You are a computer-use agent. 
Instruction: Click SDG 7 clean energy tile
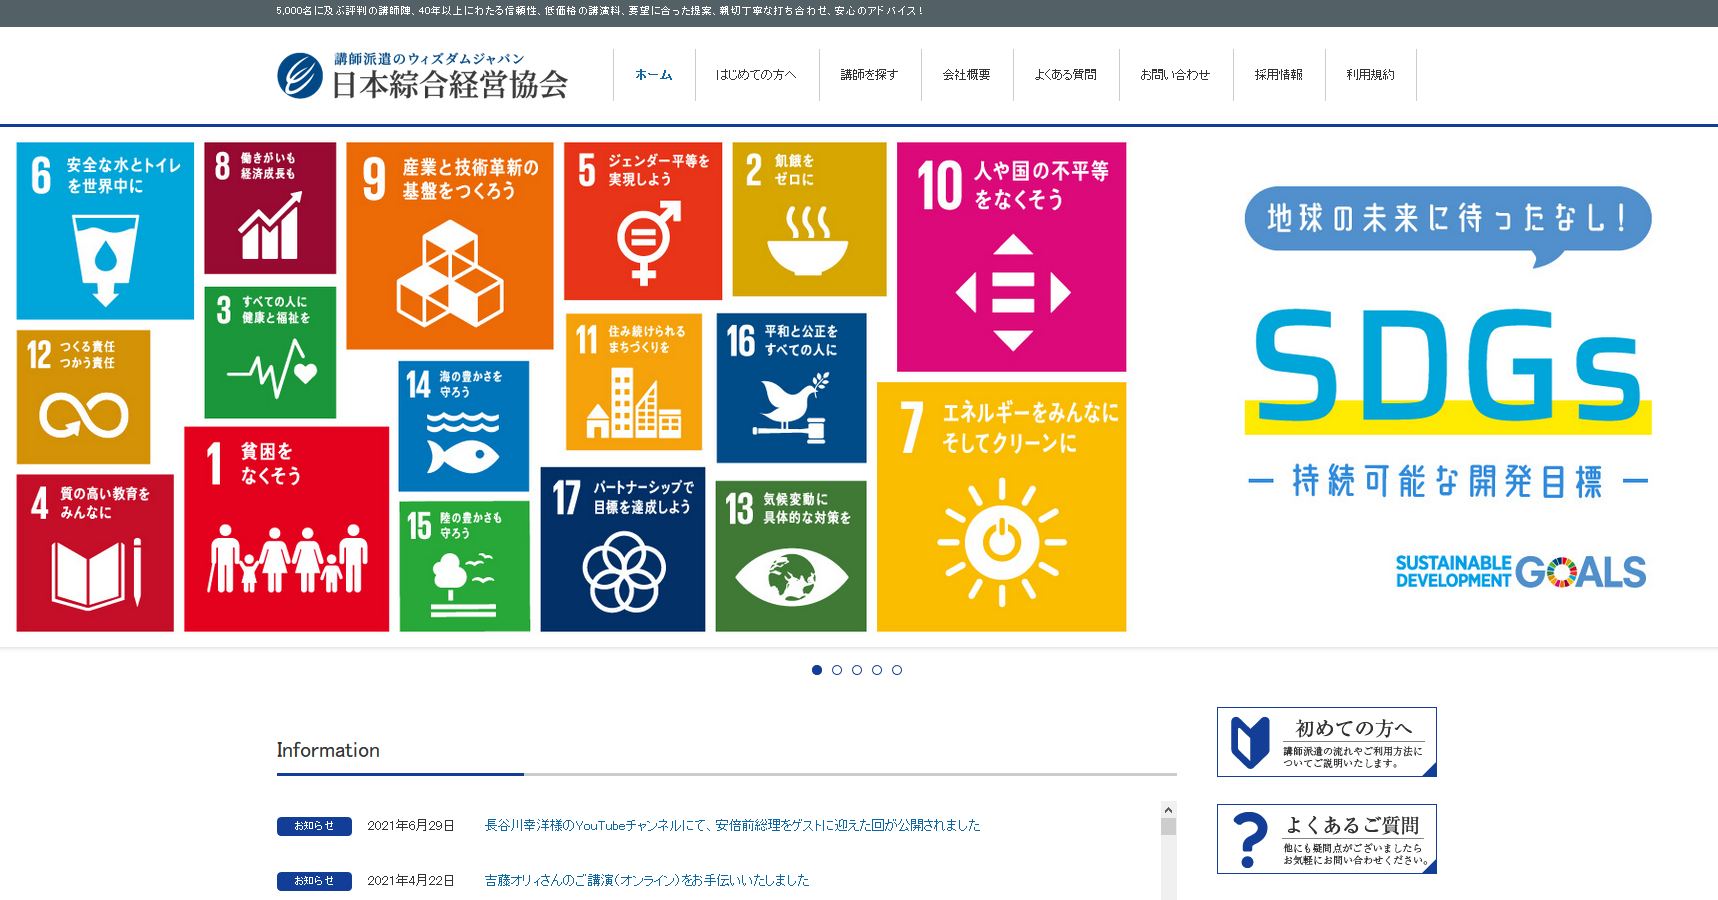(x=1002, y=507)
